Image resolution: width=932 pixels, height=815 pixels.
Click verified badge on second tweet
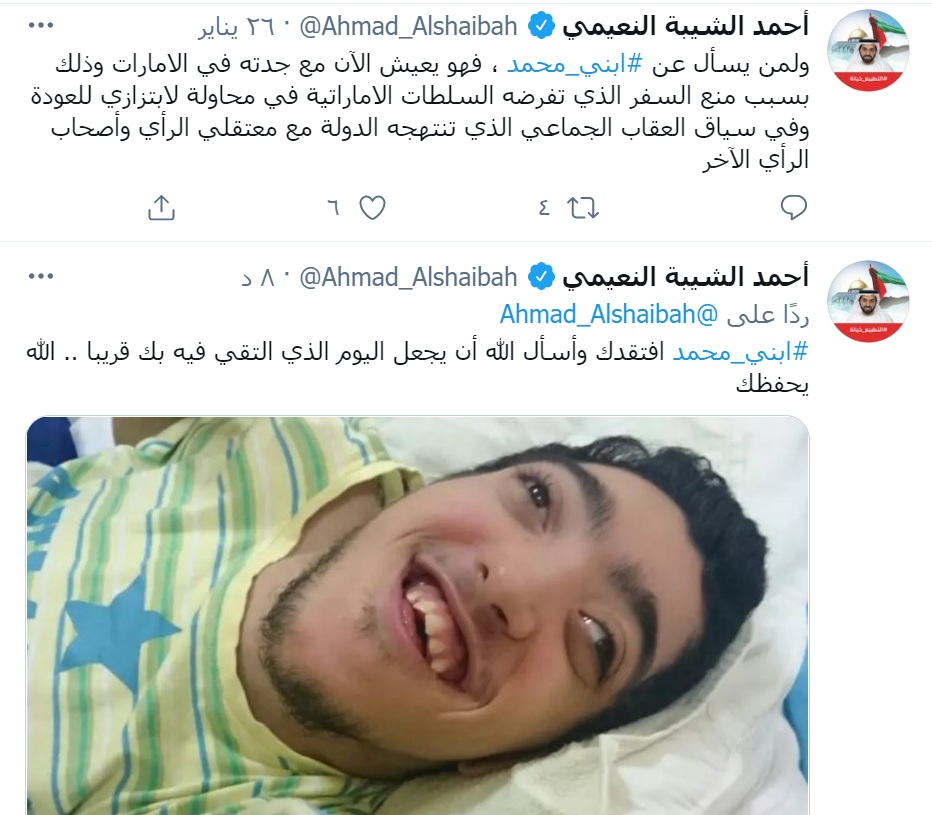[x=541, y=277]
